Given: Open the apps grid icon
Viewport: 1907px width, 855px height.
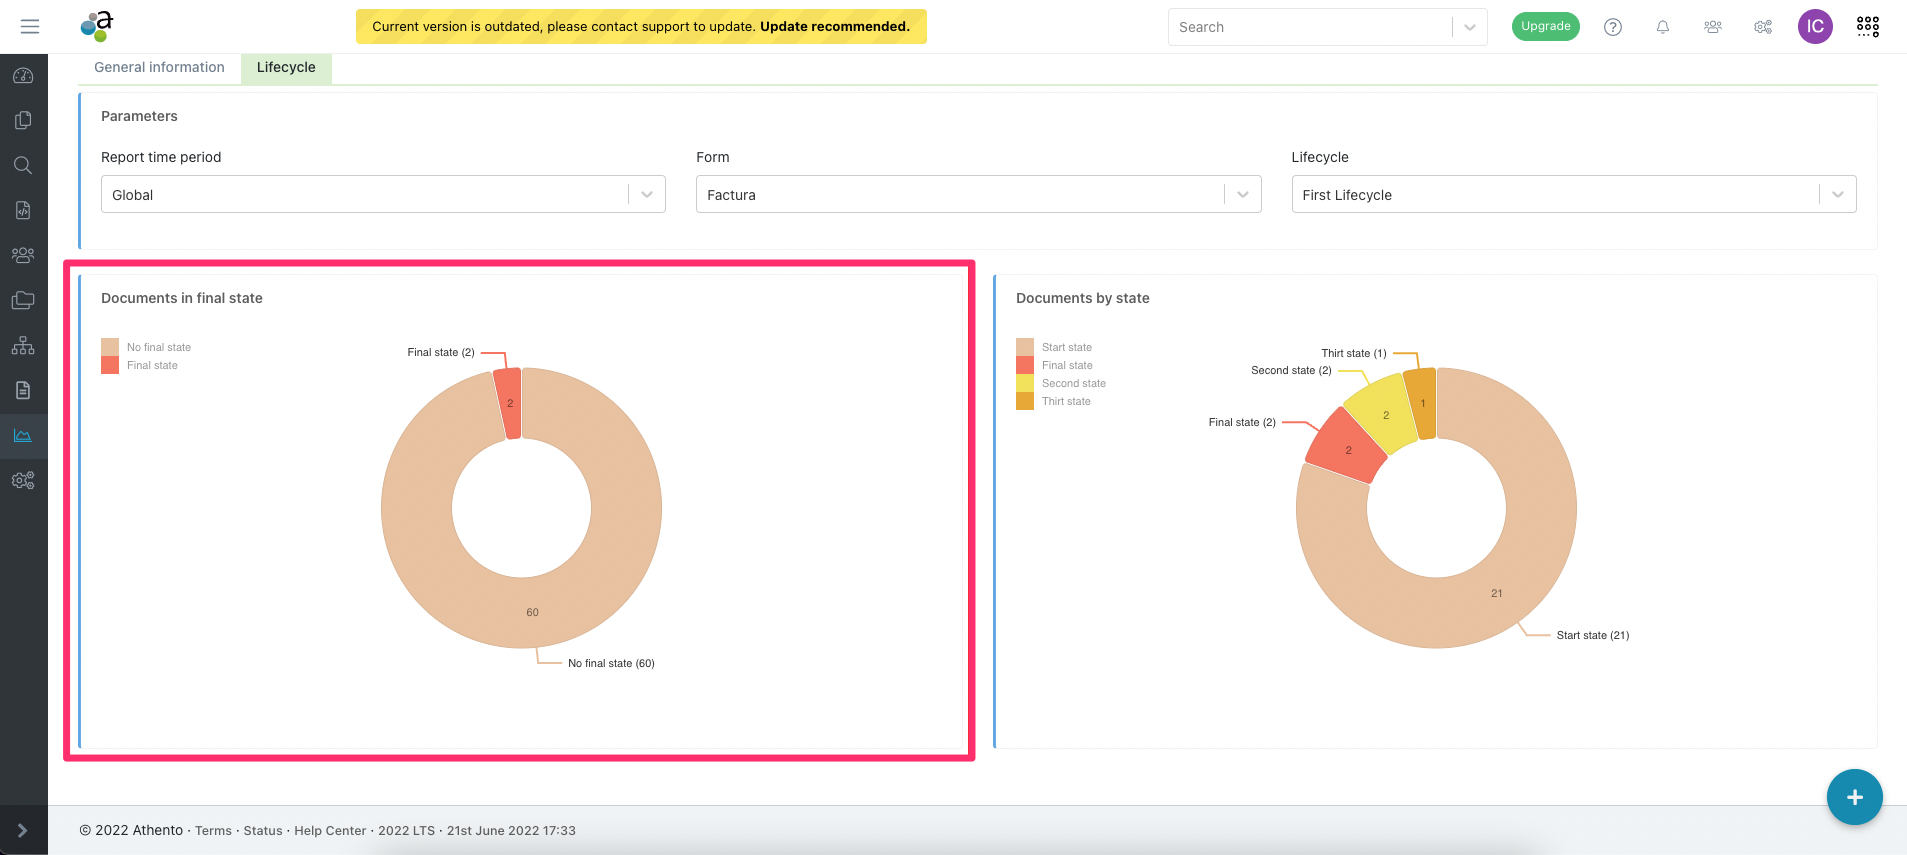Looking at the screenshot, I should (x=1867, y=27).
